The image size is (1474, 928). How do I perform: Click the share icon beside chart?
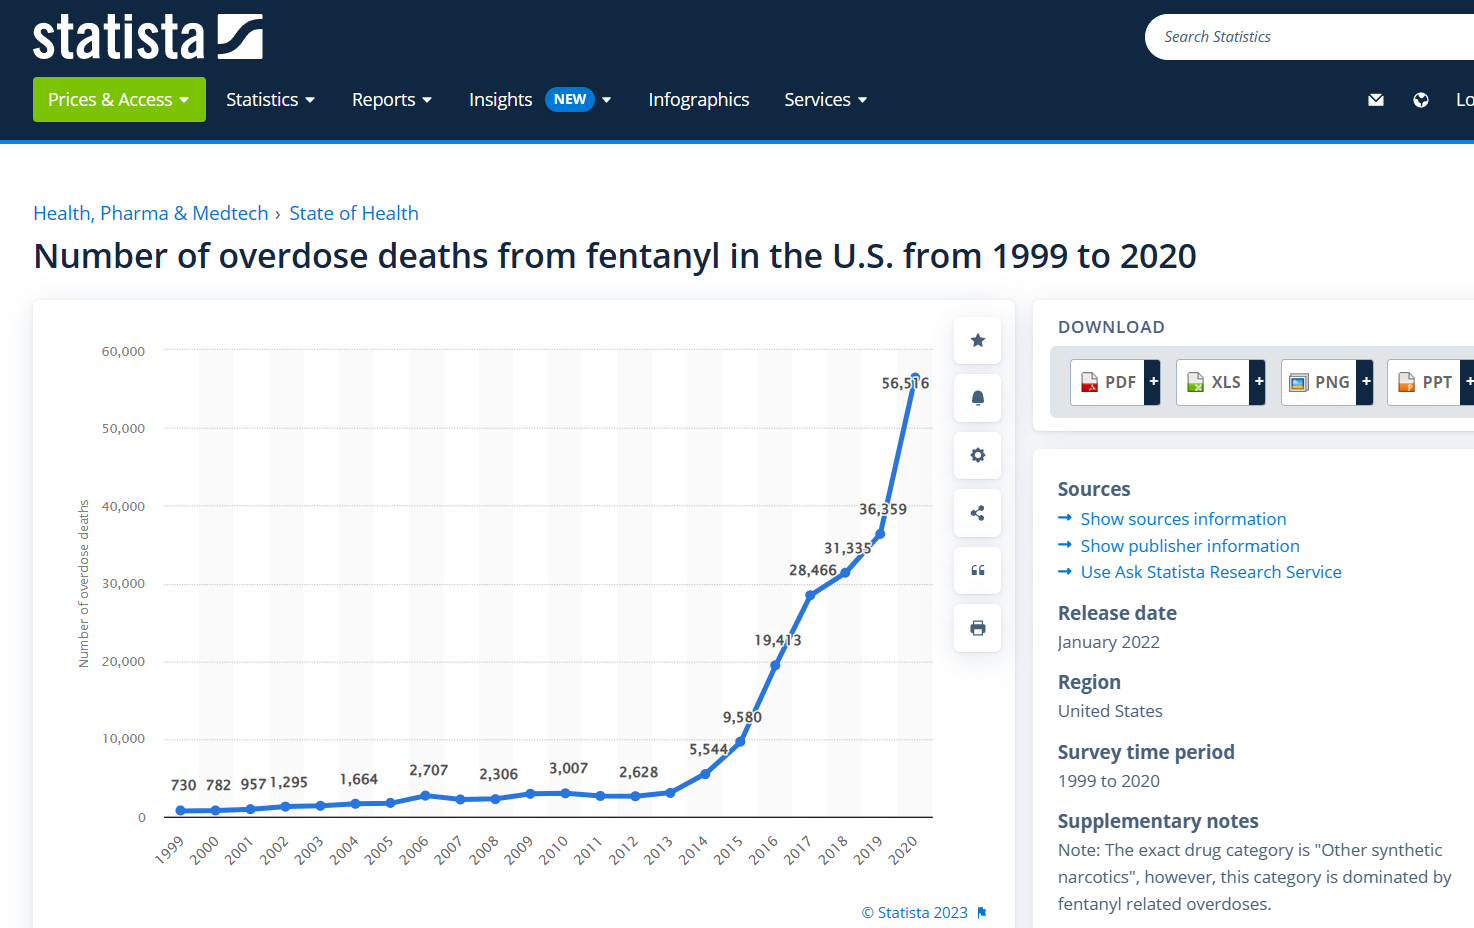click(x=978, y=513)
